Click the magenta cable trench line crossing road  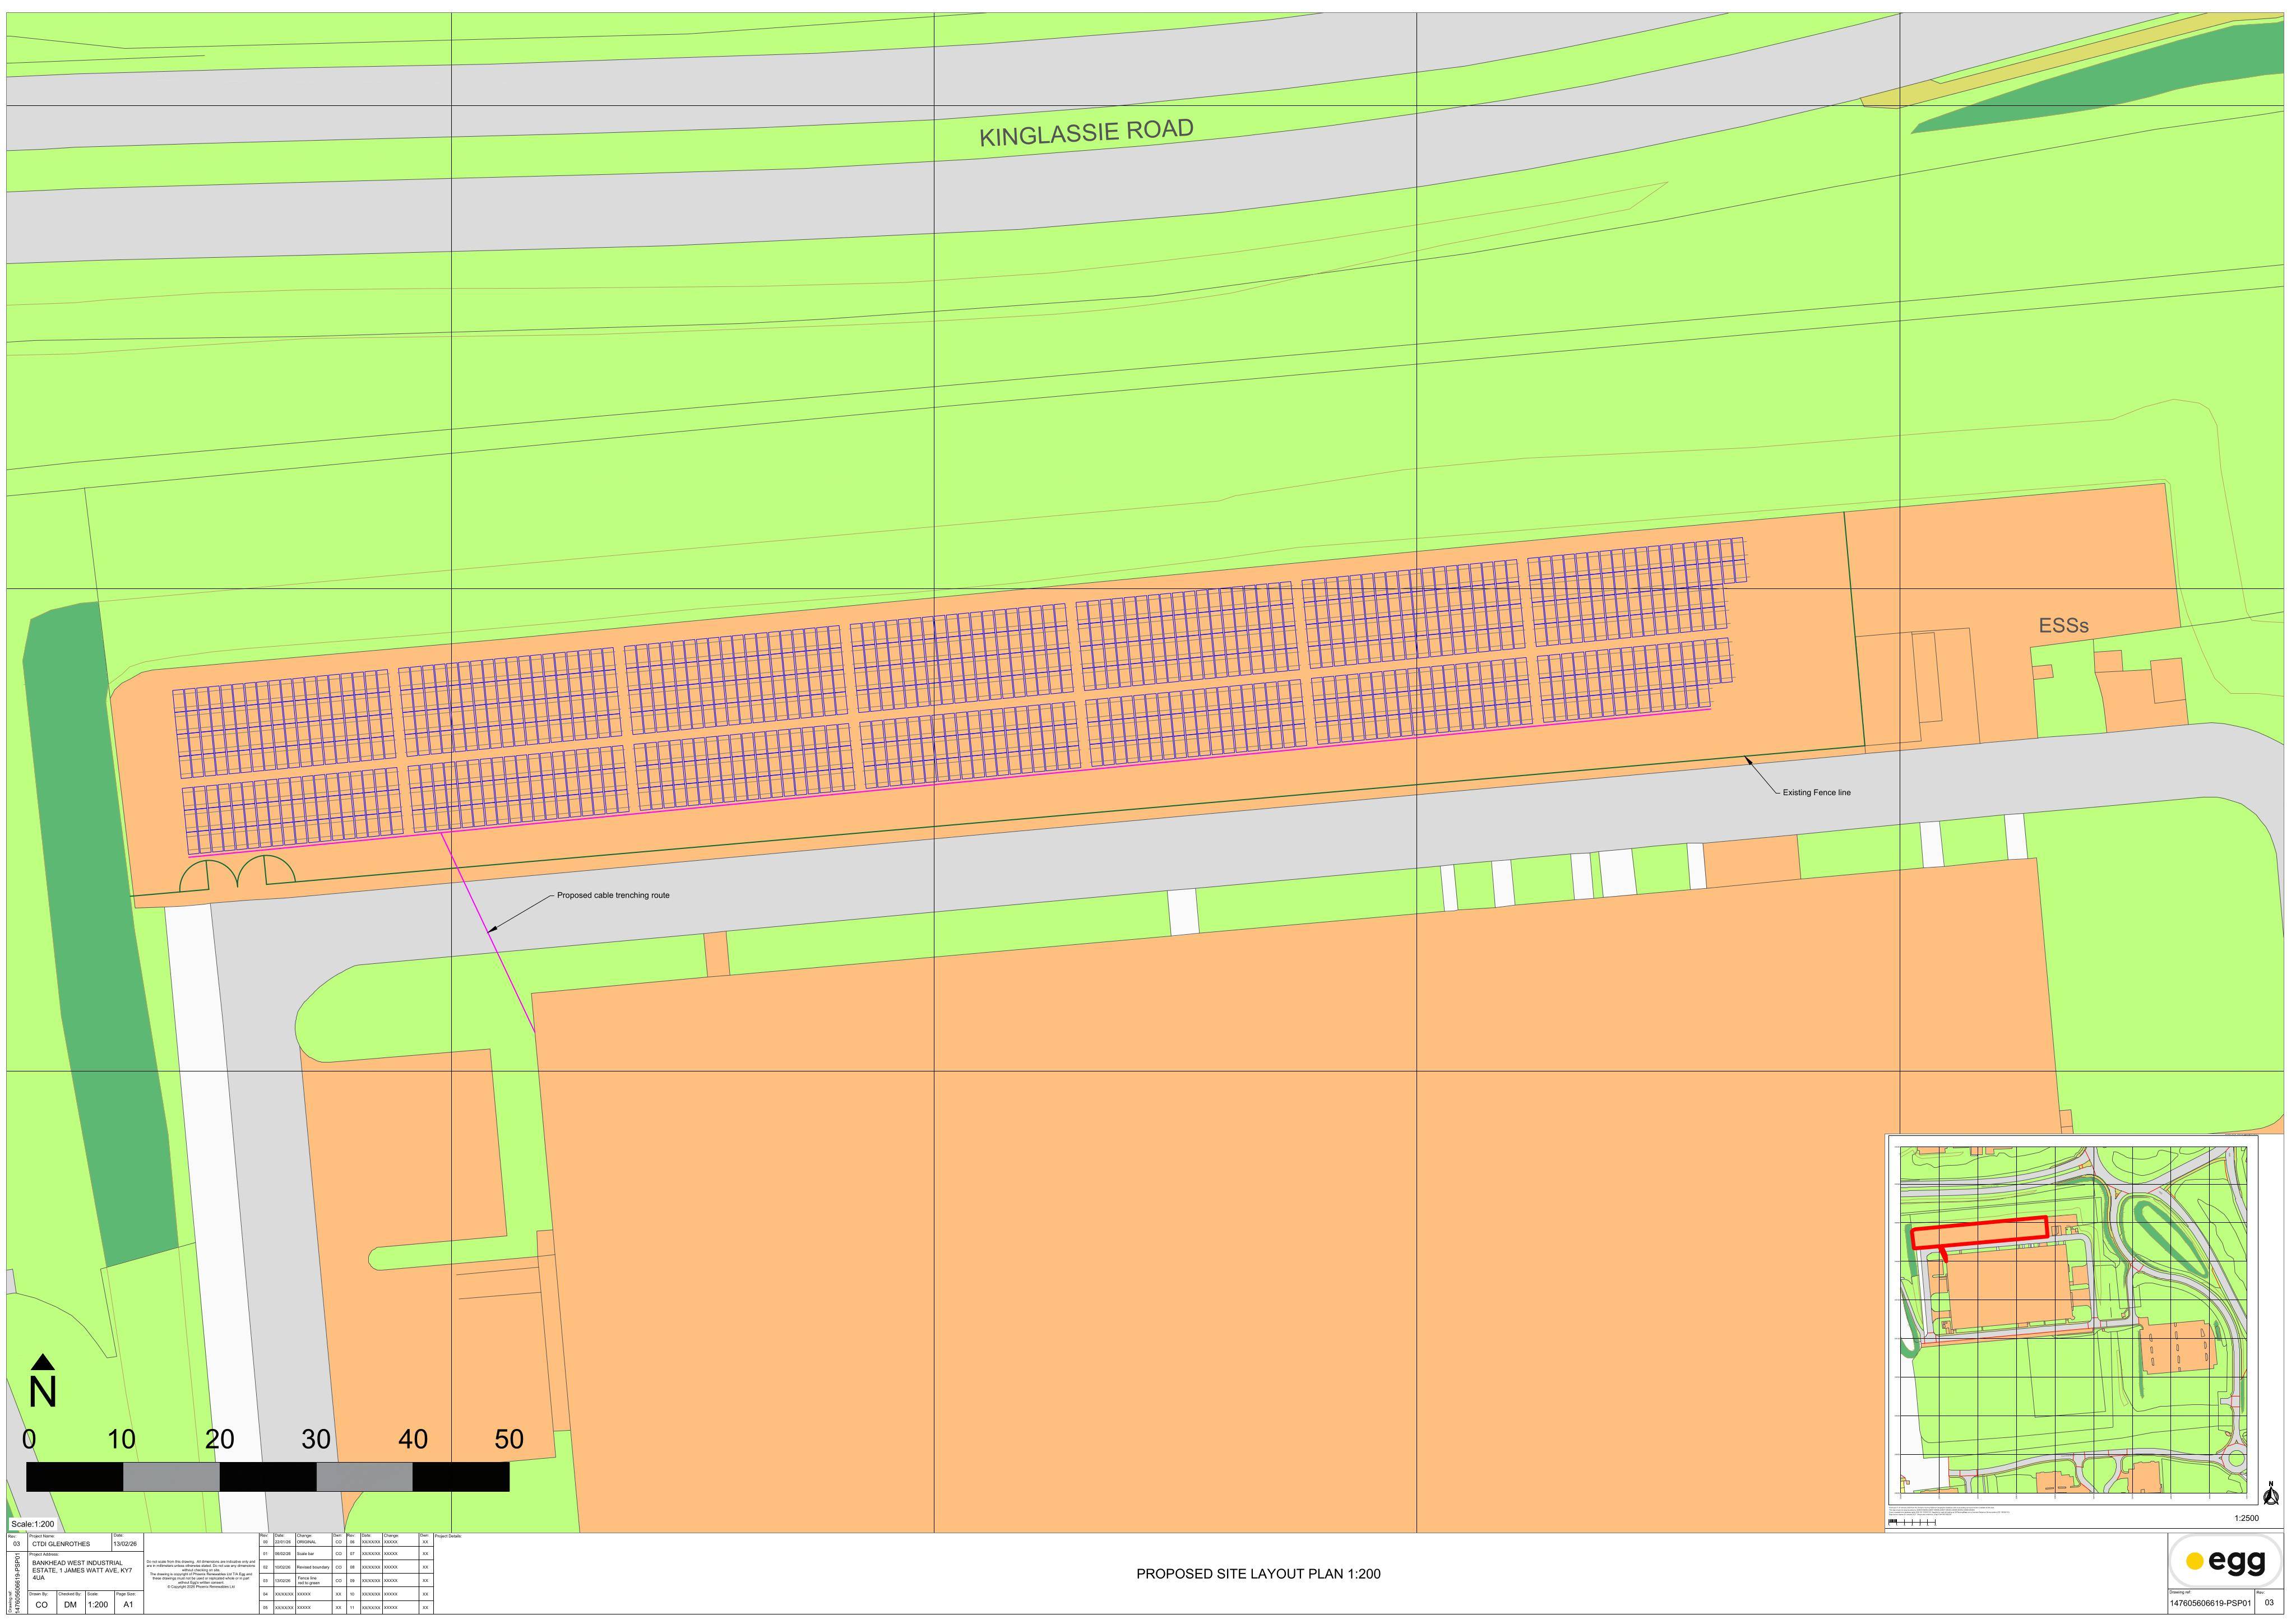(x=489, y=934)
